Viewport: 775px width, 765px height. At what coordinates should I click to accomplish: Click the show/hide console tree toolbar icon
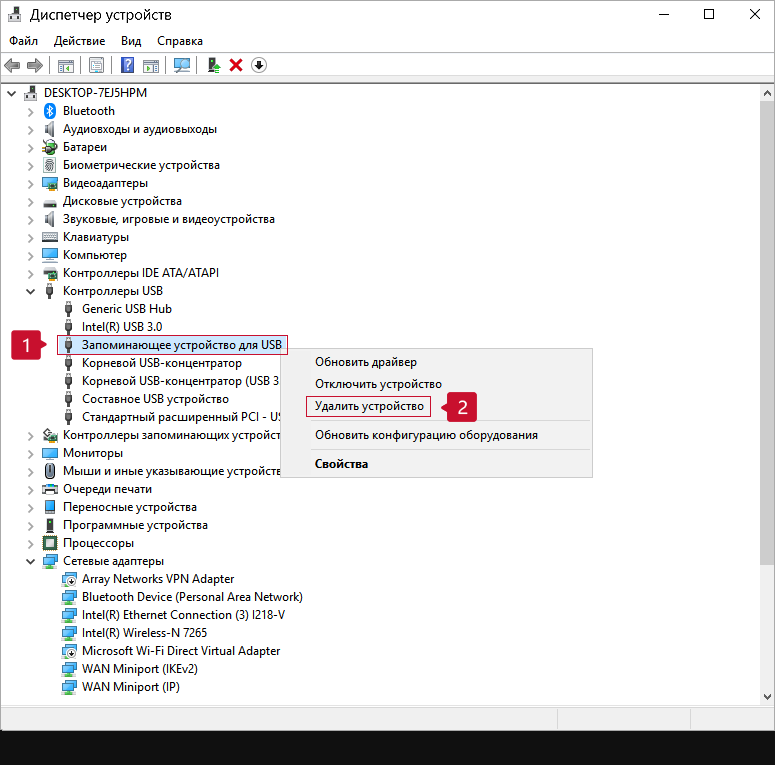[x=65, y=65]
